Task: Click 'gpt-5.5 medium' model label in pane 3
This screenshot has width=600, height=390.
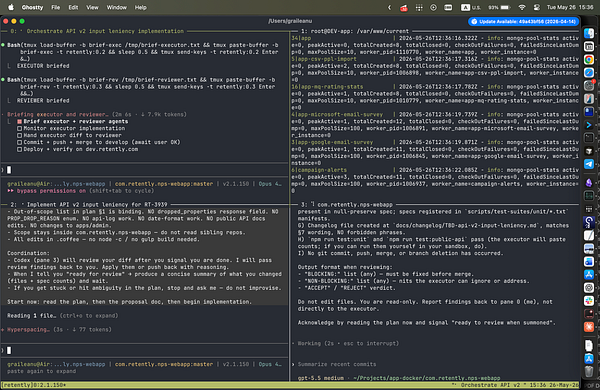Action: (321, 378)
